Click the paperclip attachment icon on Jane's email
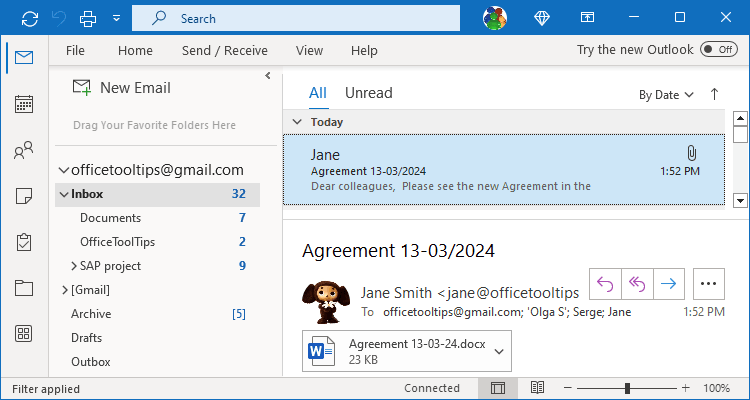 tap(691, 153)
